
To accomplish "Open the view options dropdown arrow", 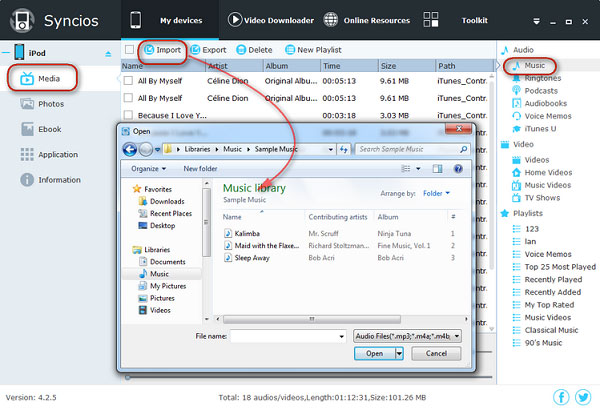I will coord(418,168).
